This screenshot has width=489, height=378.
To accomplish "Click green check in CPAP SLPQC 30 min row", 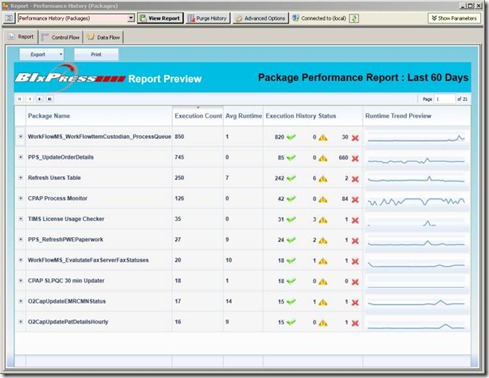I will [x=291, y=281].
